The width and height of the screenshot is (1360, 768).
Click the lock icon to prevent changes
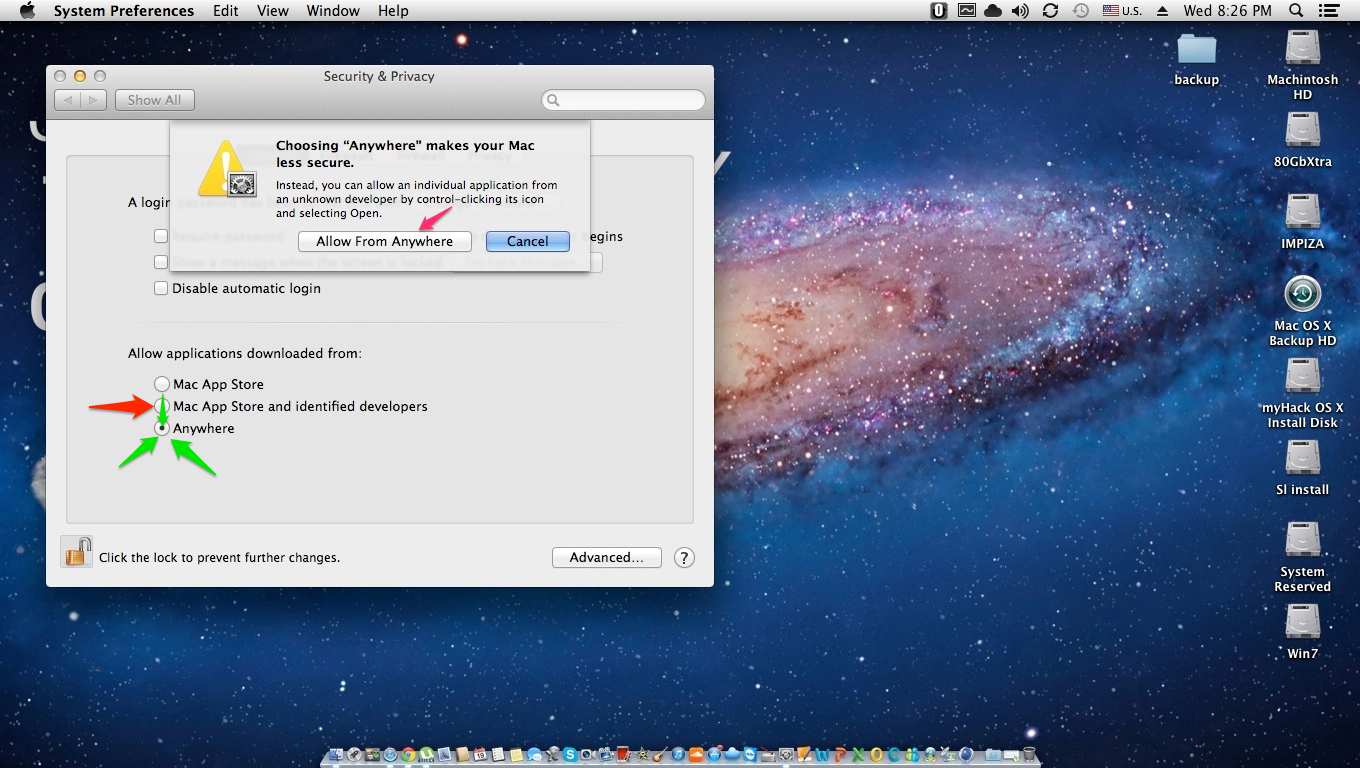click(76, 551)
